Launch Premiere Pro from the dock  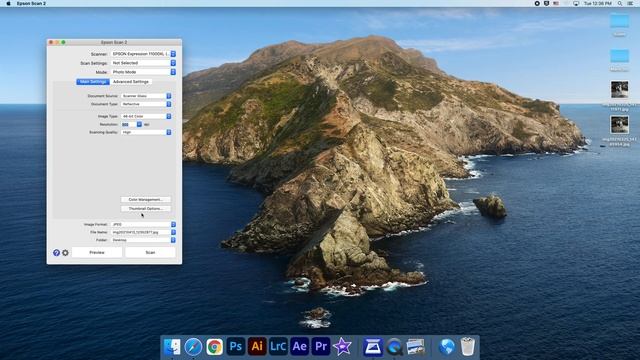pyautogui.click(x=321, y=347)
